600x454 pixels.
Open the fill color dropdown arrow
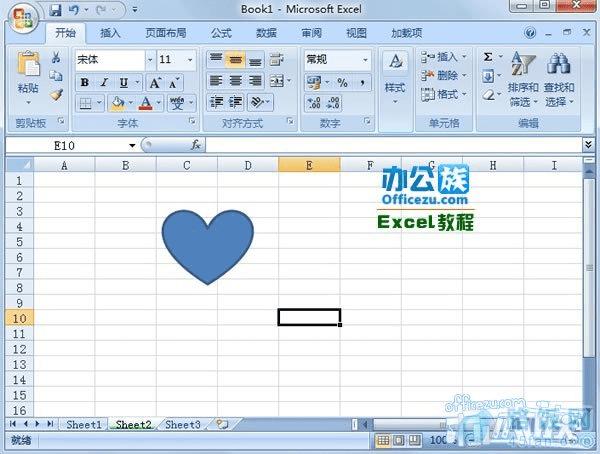tap(130, 103)
